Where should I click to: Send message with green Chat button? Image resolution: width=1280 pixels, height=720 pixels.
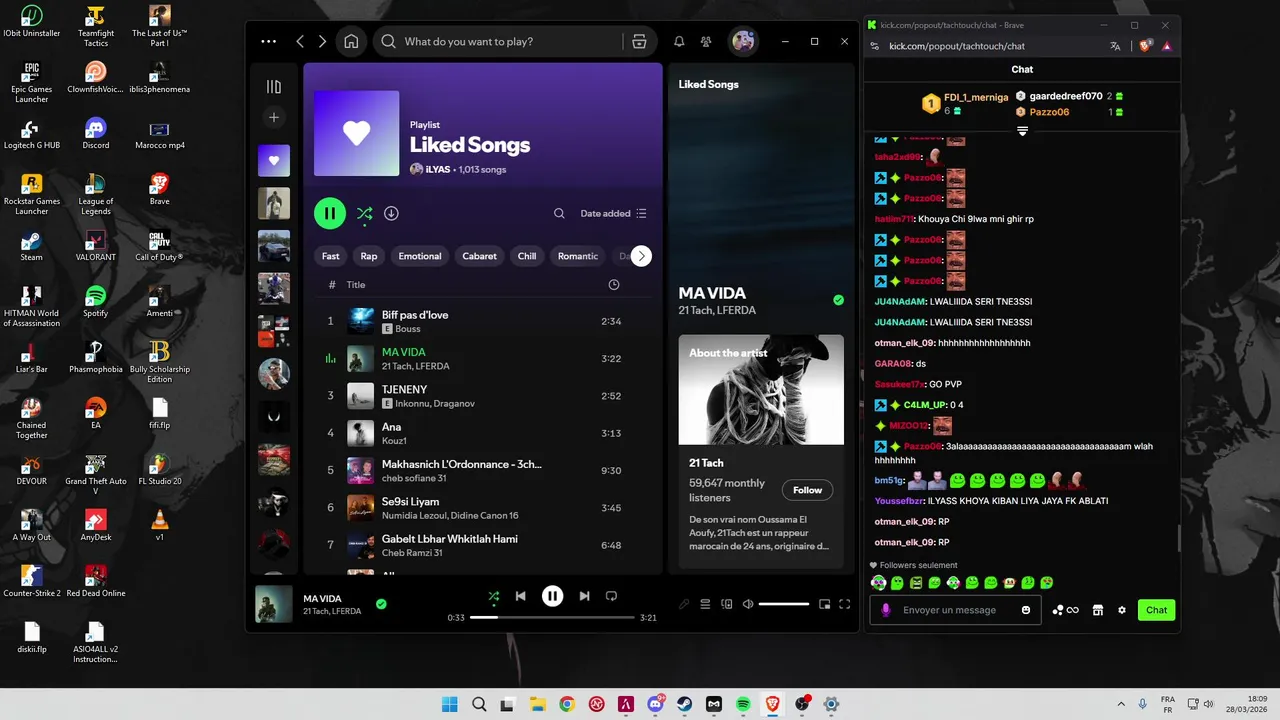(1156, 610)
